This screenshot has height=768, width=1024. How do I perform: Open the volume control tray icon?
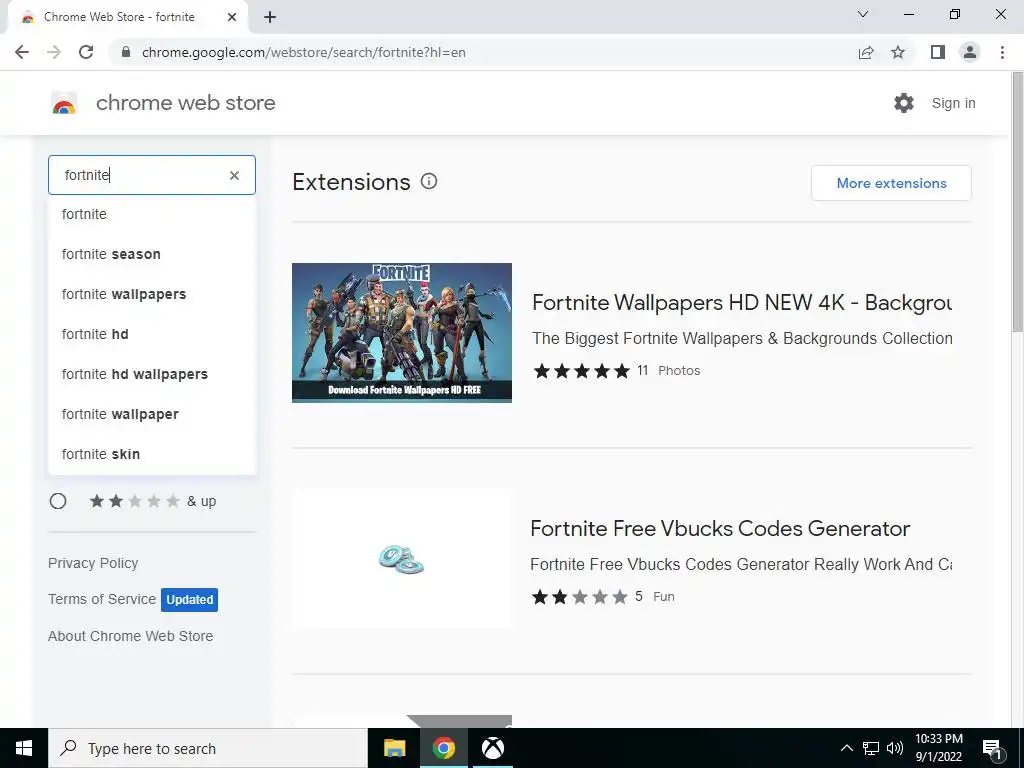[895, 748]
